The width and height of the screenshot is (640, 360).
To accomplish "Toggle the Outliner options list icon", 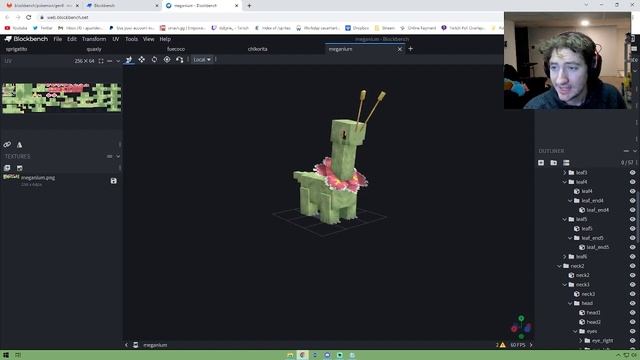I will click(x=566, y=163).
